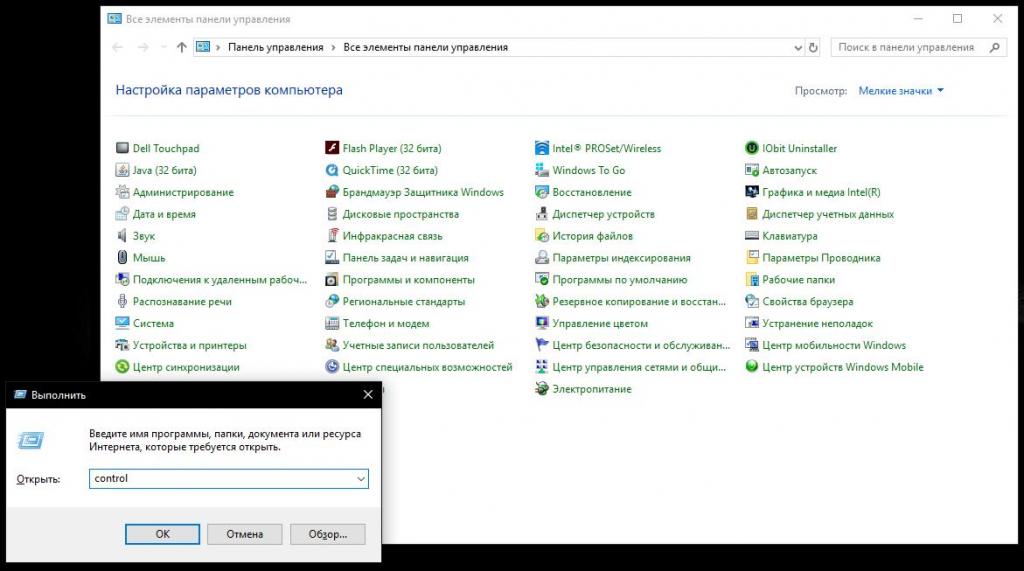Click the Графика и медиа Intel(R) icon
The height and width of the screenshot is (571, 1024).
coord(752,192)
